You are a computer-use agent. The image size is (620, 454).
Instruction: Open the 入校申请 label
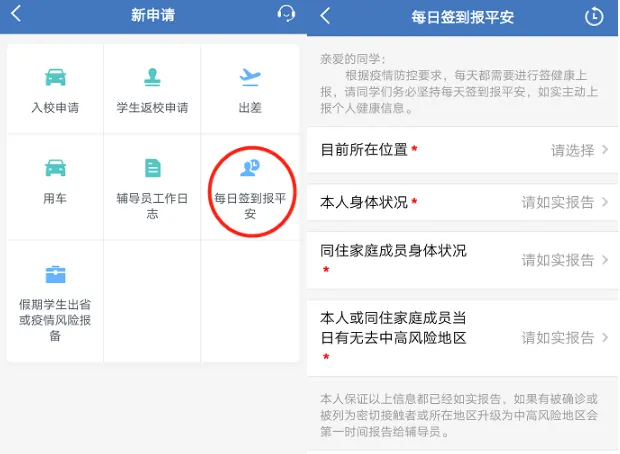point(55,108)
